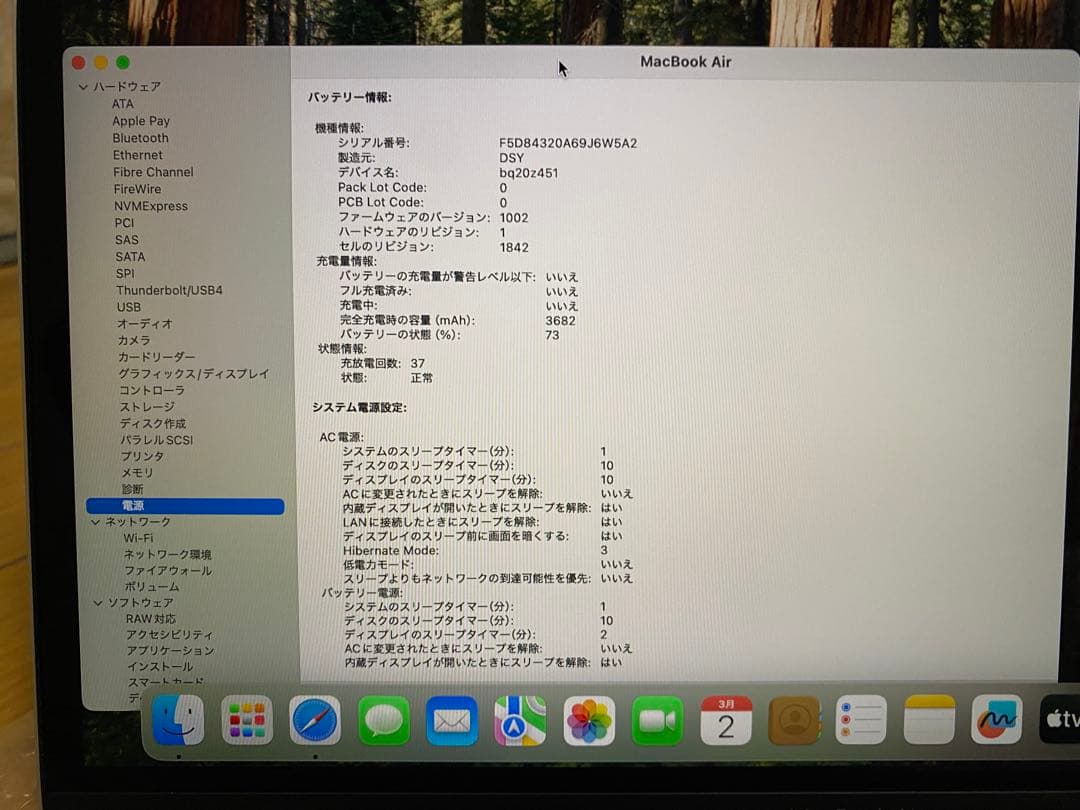Select RAW対応 in the sidebar
Screen dimensions: 1080x810
pos(150,619)
